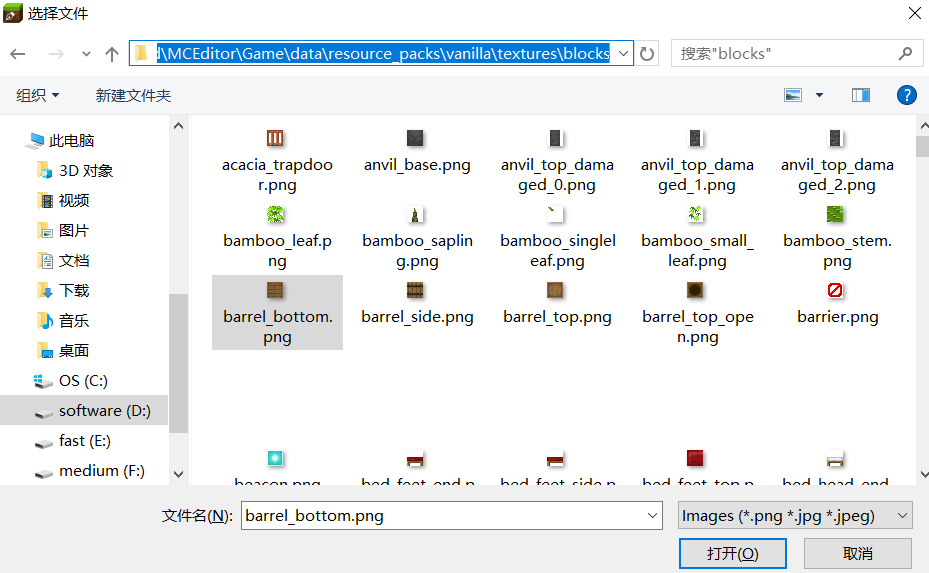
Task: Click the 打开(O) button
Action: tap(733, 553)
